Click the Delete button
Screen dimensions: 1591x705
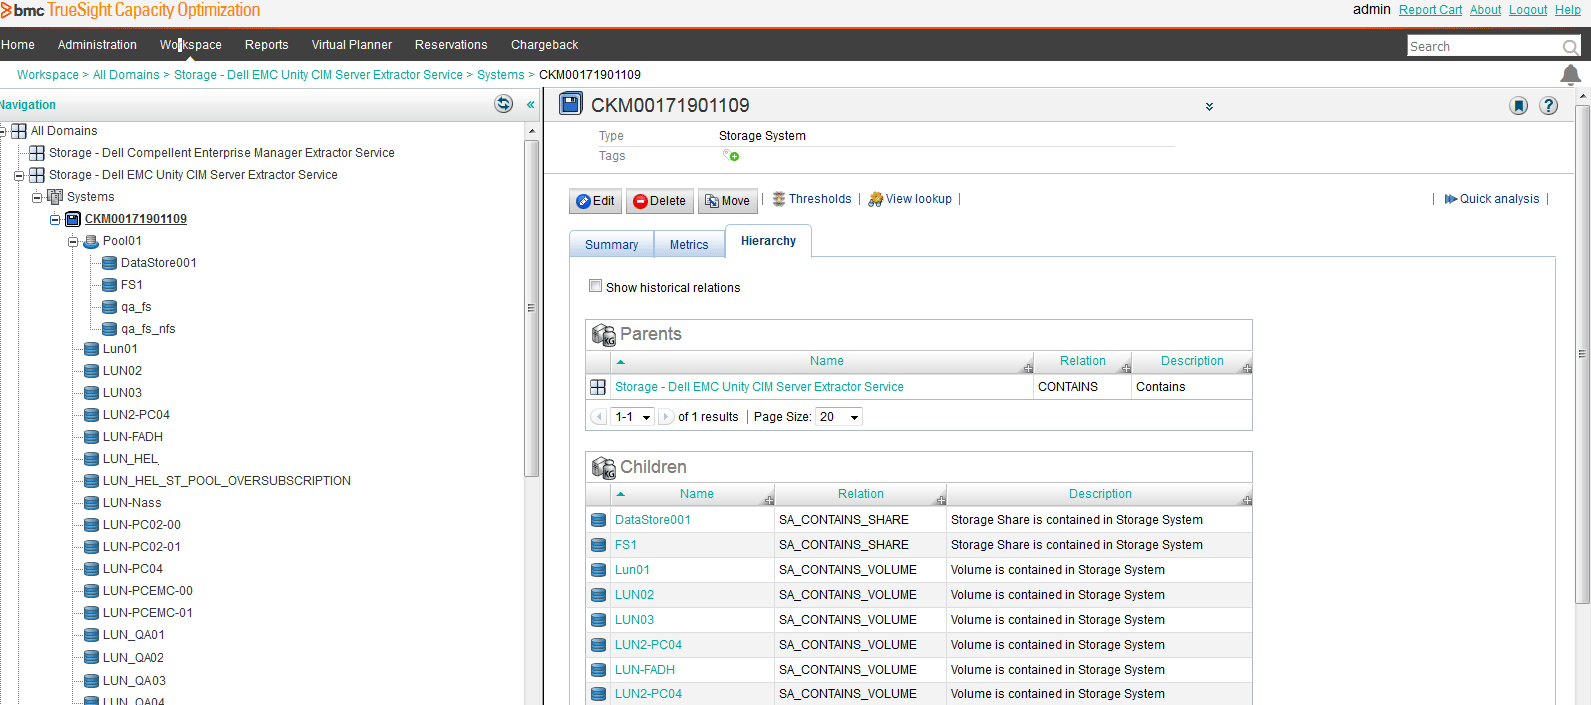(x=659, y=201)
